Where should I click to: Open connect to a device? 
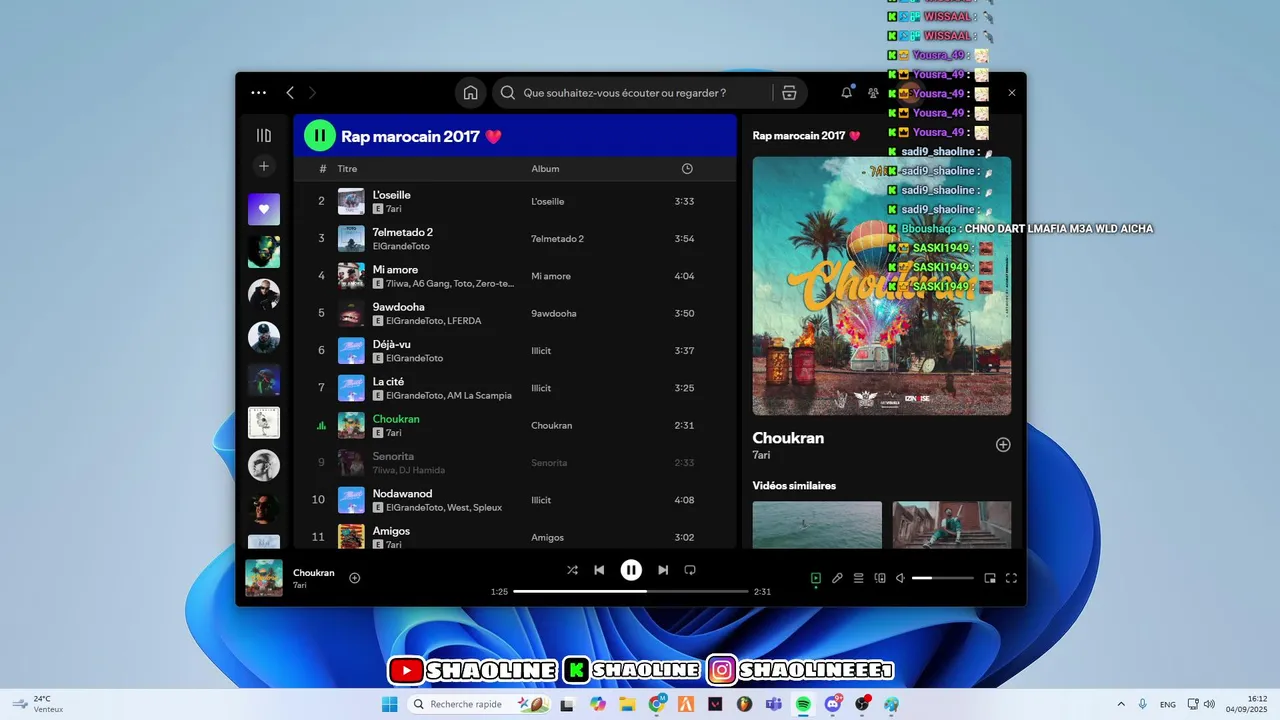click(880, 578)
